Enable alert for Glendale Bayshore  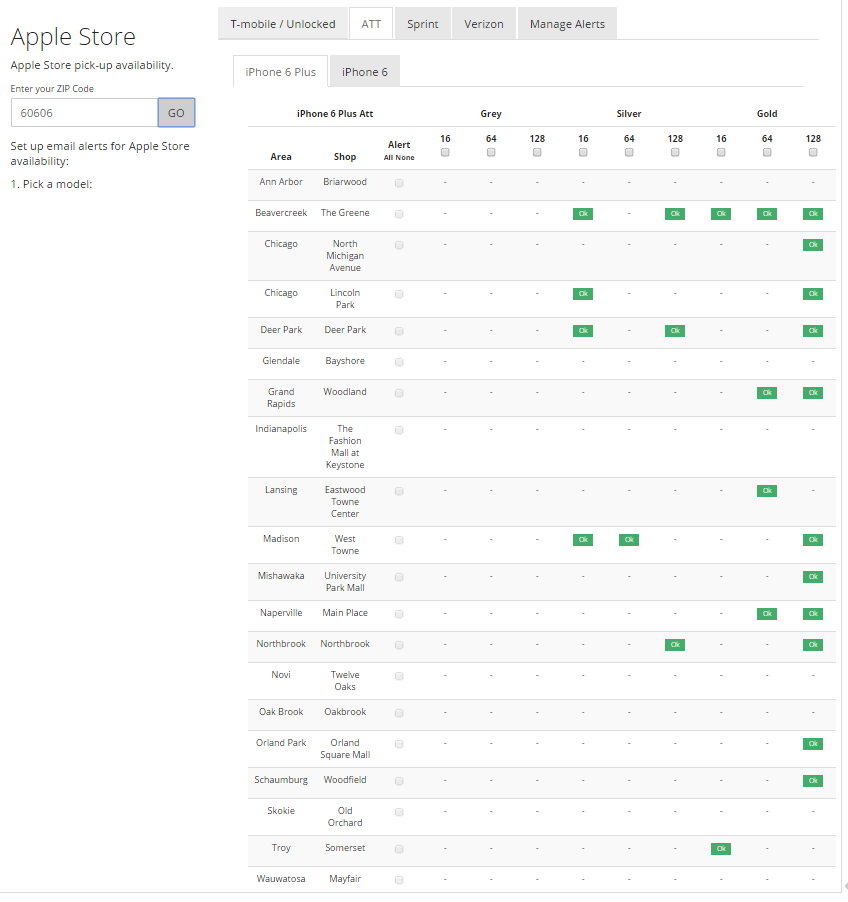tap(399, 362)
